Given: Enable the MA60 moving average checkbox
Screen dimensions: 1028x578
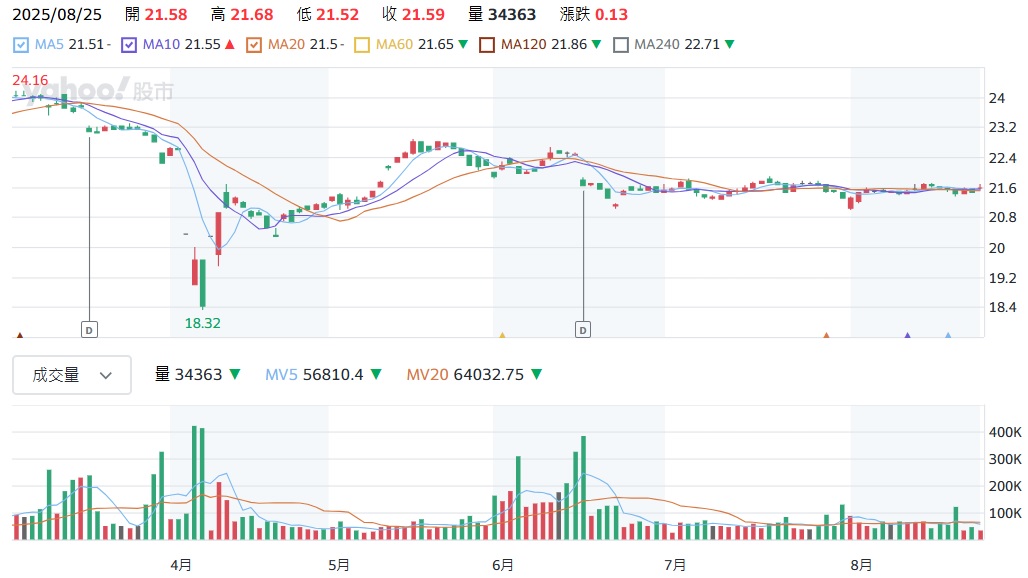Looking at the screenshot, I should click(x=362, y=45).
